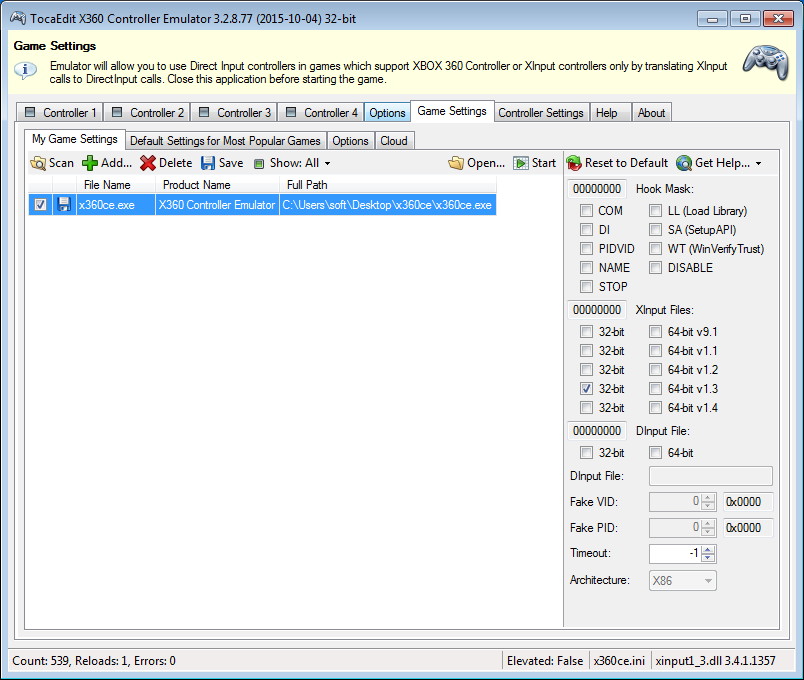Select the x360ce.exe file name cell
Screen dimensions: 804x680
(116, 205)
